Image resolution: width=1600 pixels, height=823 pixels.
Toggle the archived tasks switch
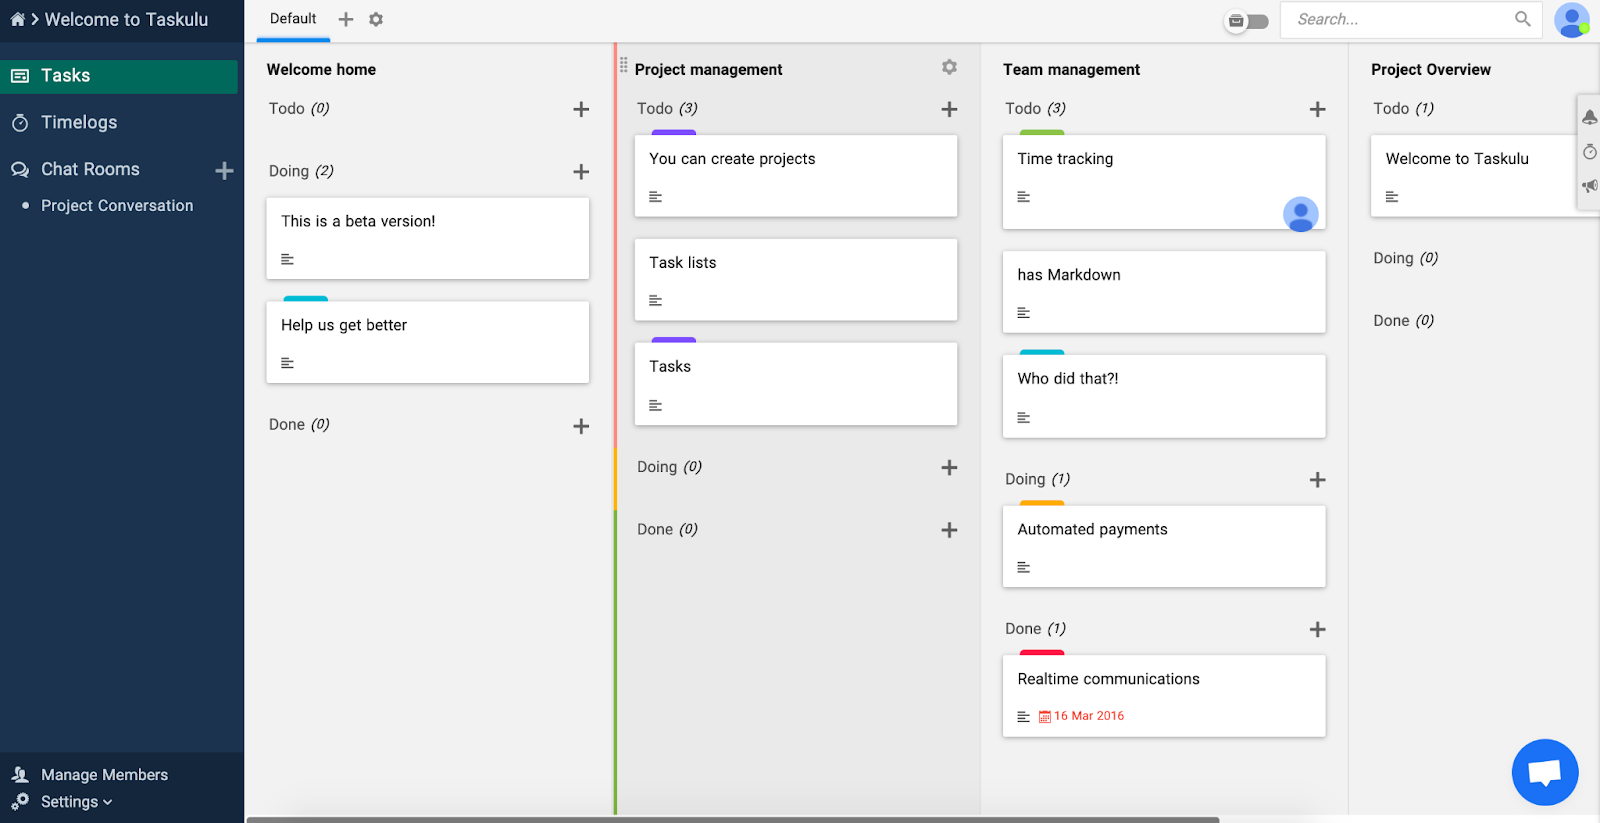1247,21
